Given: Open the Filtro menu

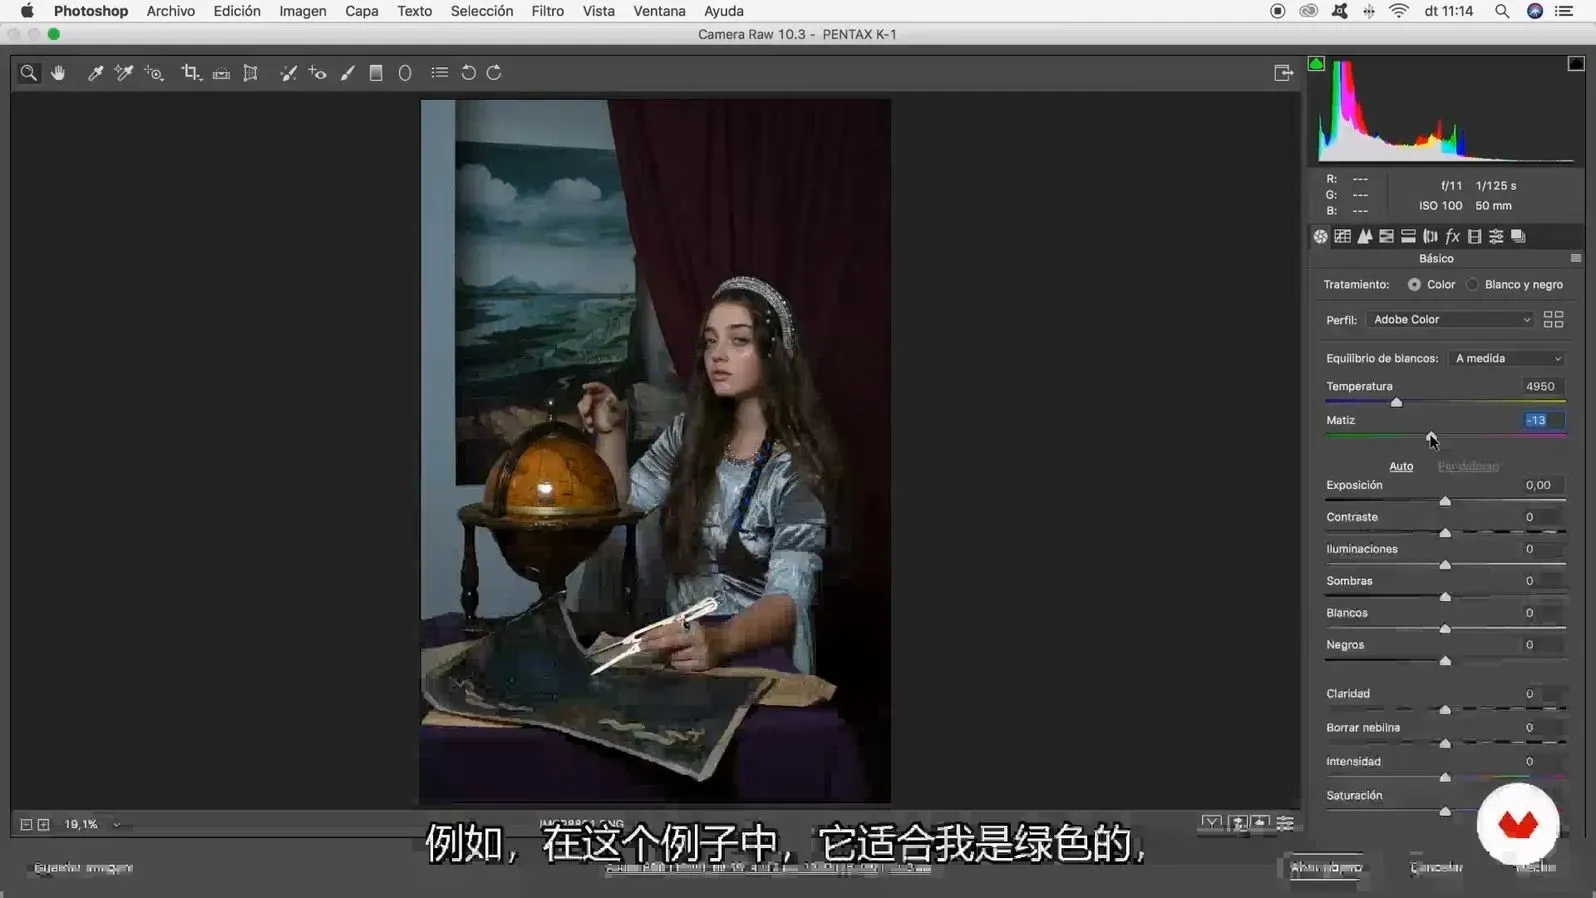Looking at the screenshot, I should tap(547, 11).
